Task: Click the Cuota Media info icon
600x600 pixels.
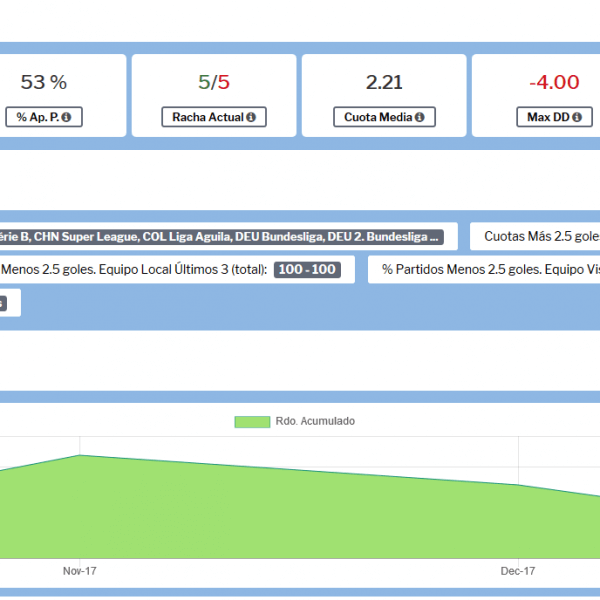Action: point(420,117)
